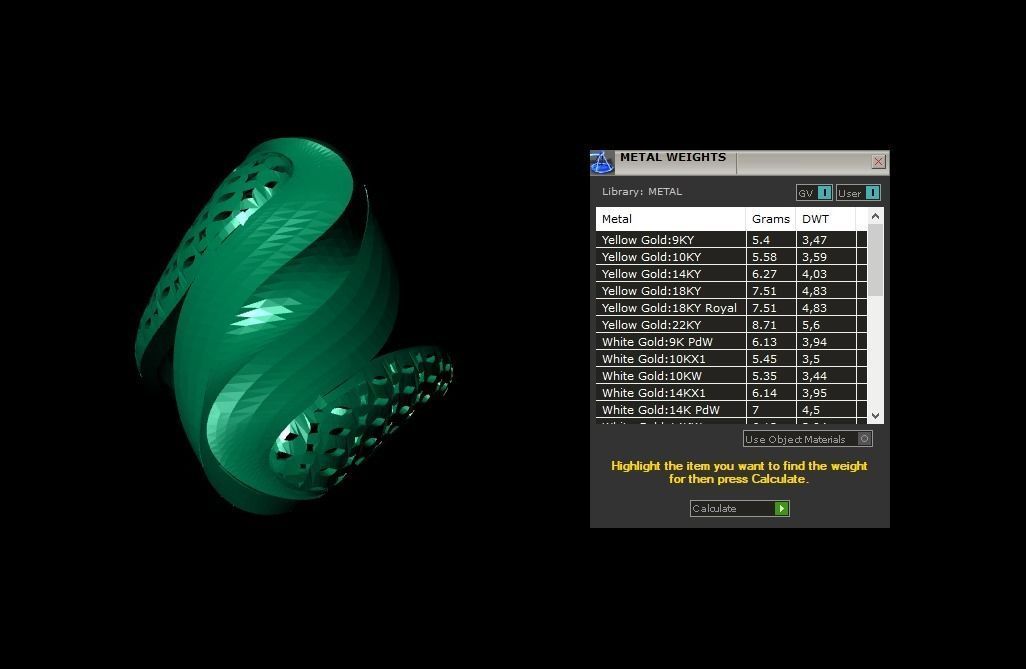Select the Yellow Gold:18KY row
The image size is (1026, 669).
(731, 291)
